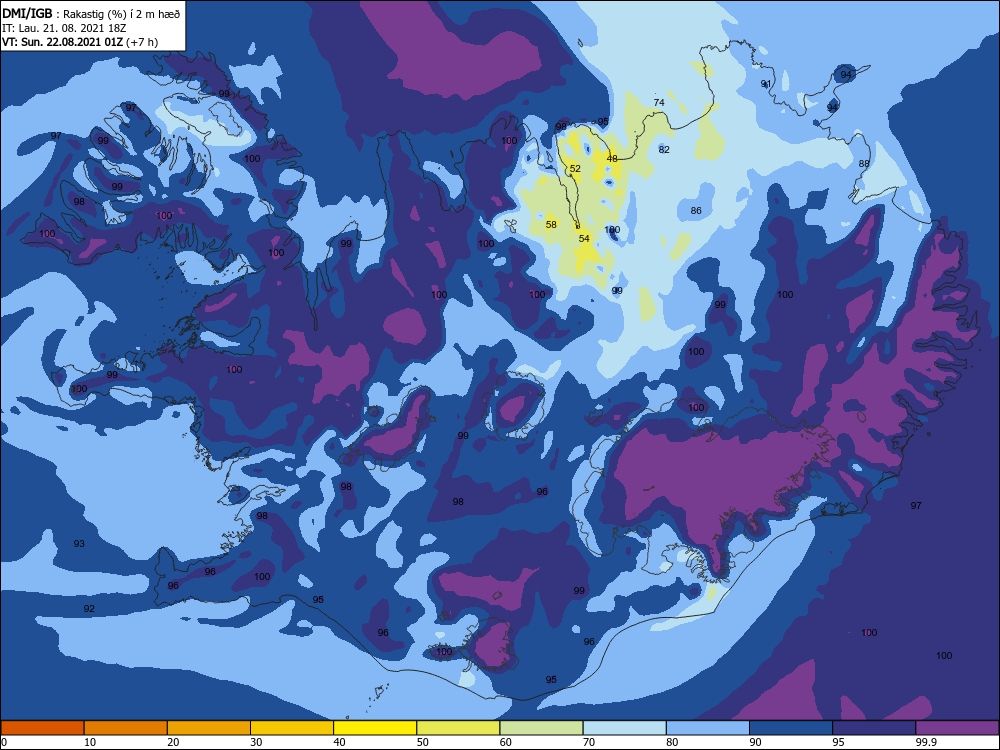Click the legend tick label '10'
Viewport: 1000px width, 750px height.
90,742
